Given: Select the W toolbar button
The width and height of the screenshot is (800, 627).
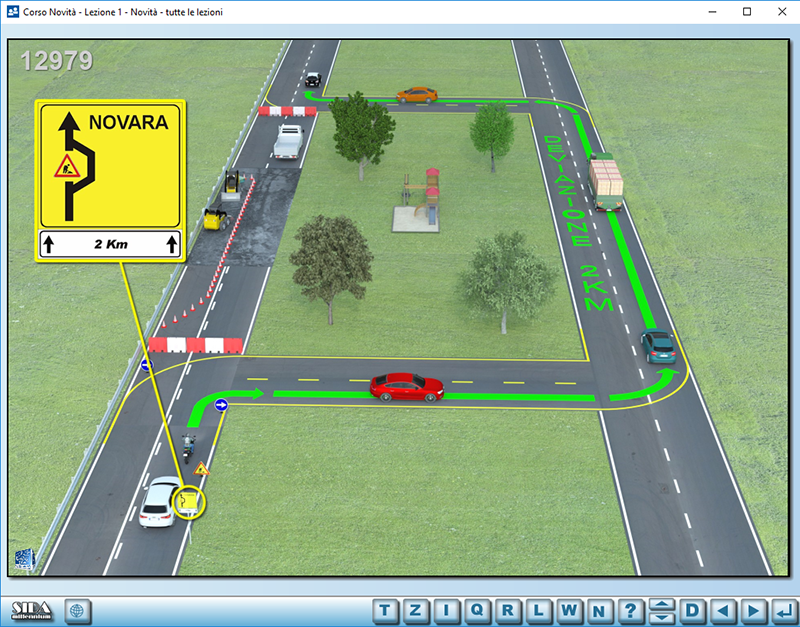Looking at the screenshot, I should (569, 610).
